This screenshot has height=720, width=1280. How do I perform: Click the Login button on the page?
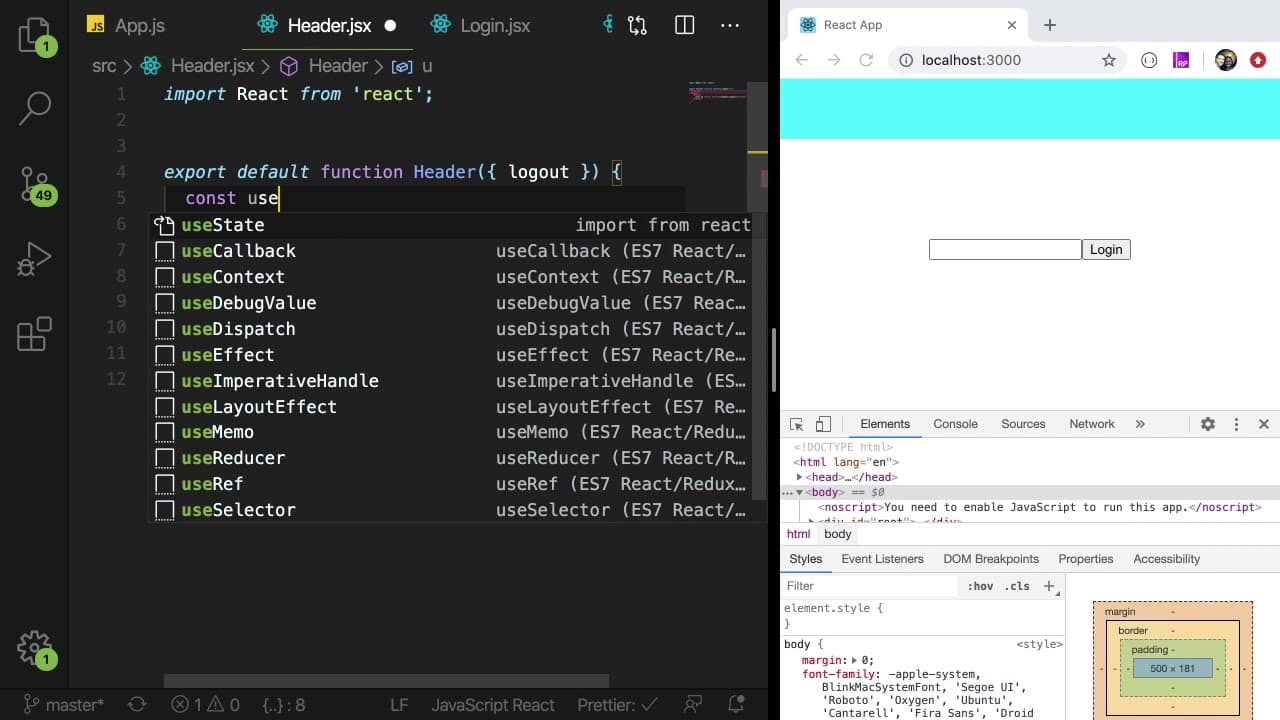point(1106,249)
